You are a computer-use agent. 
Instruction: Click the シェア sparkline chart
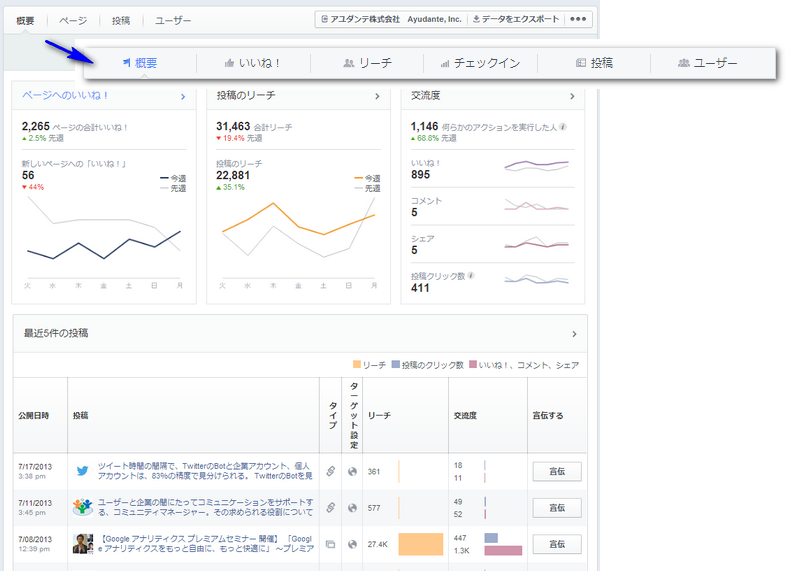click(536, 242)
